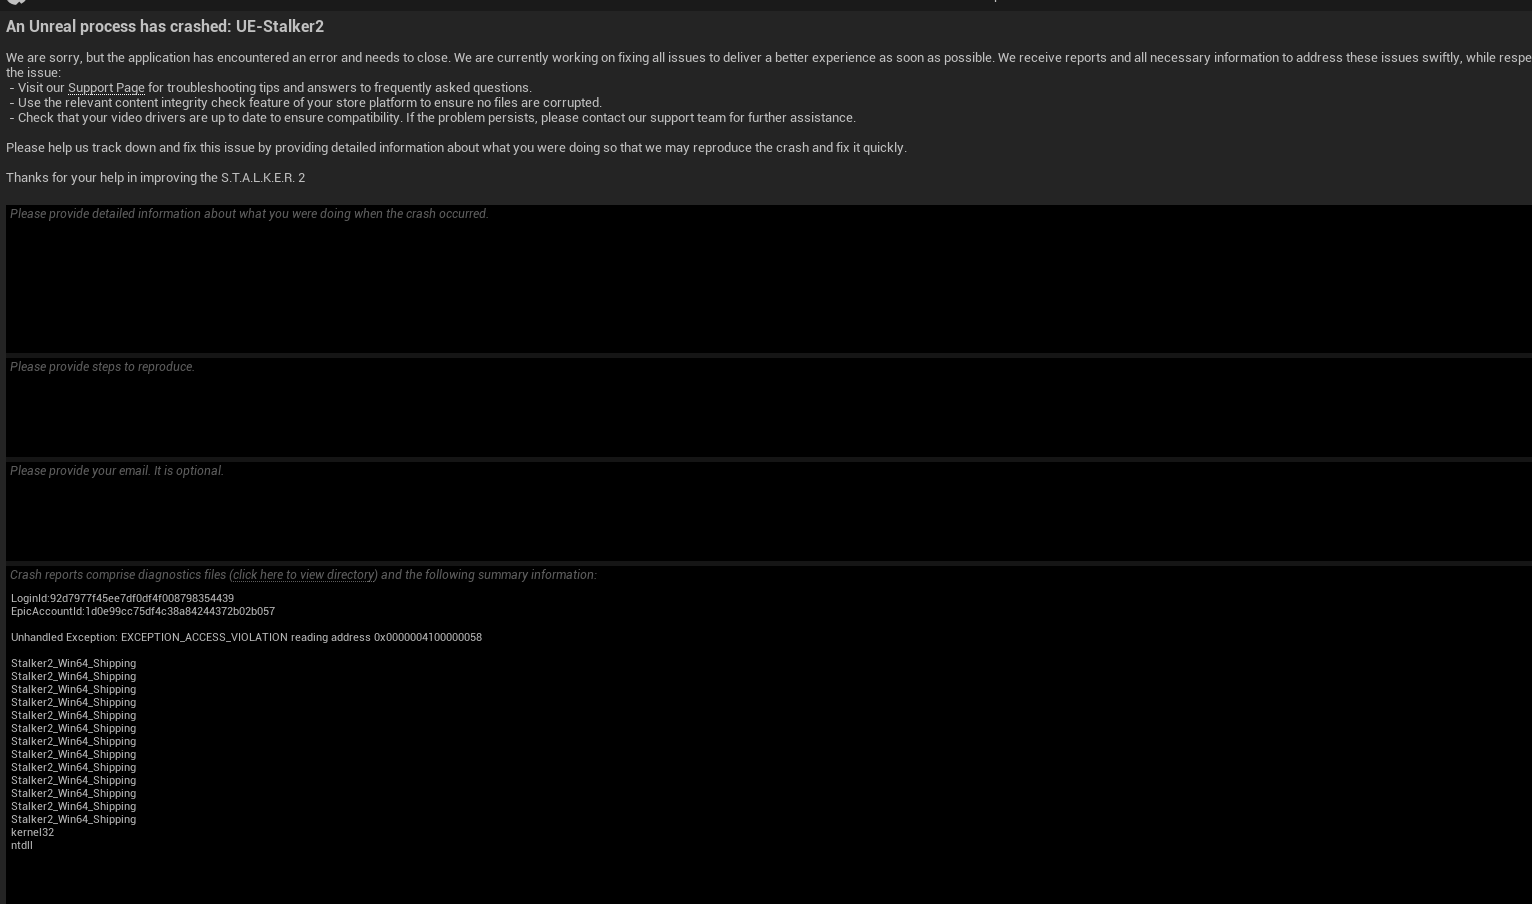Viewport: 1532px width, 904px height.
Task: Click the content integrity check tip line
Action: (x=305, y=103)
